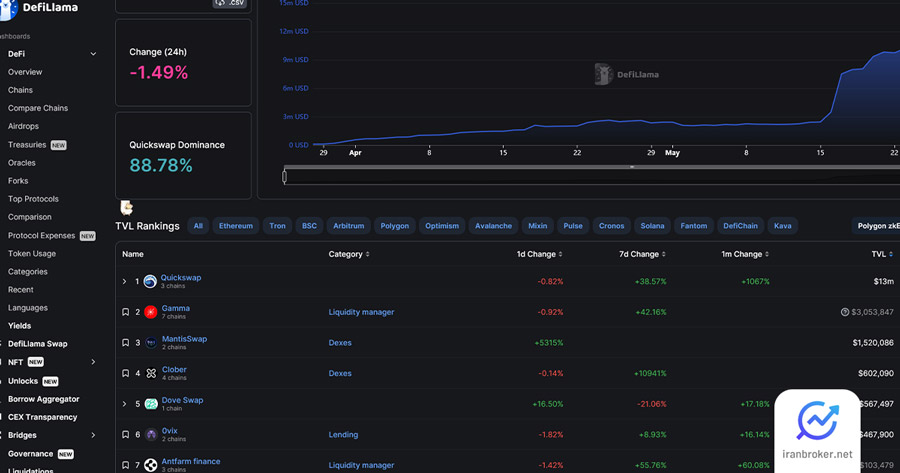Screen dimensions: 900x473
Task: Collapse the DeFi sidebar section
Action: tap(93, 54)
